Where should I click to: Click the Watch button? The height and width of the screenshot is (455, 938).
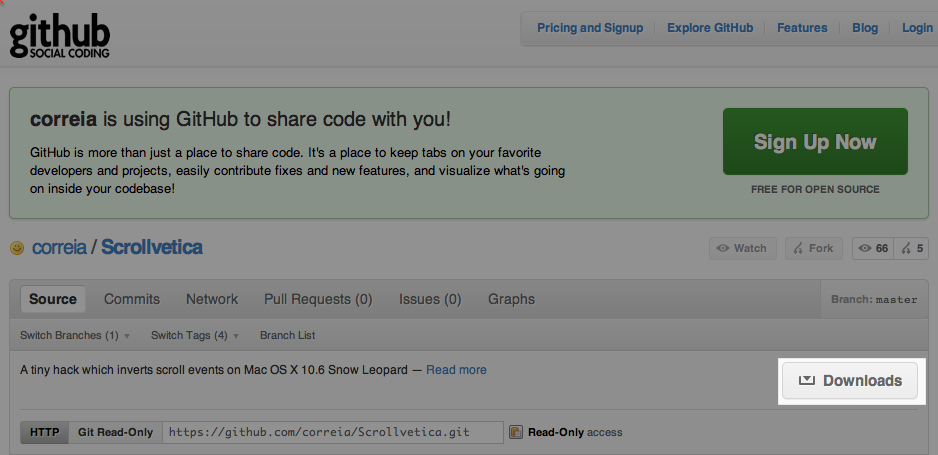742,249
